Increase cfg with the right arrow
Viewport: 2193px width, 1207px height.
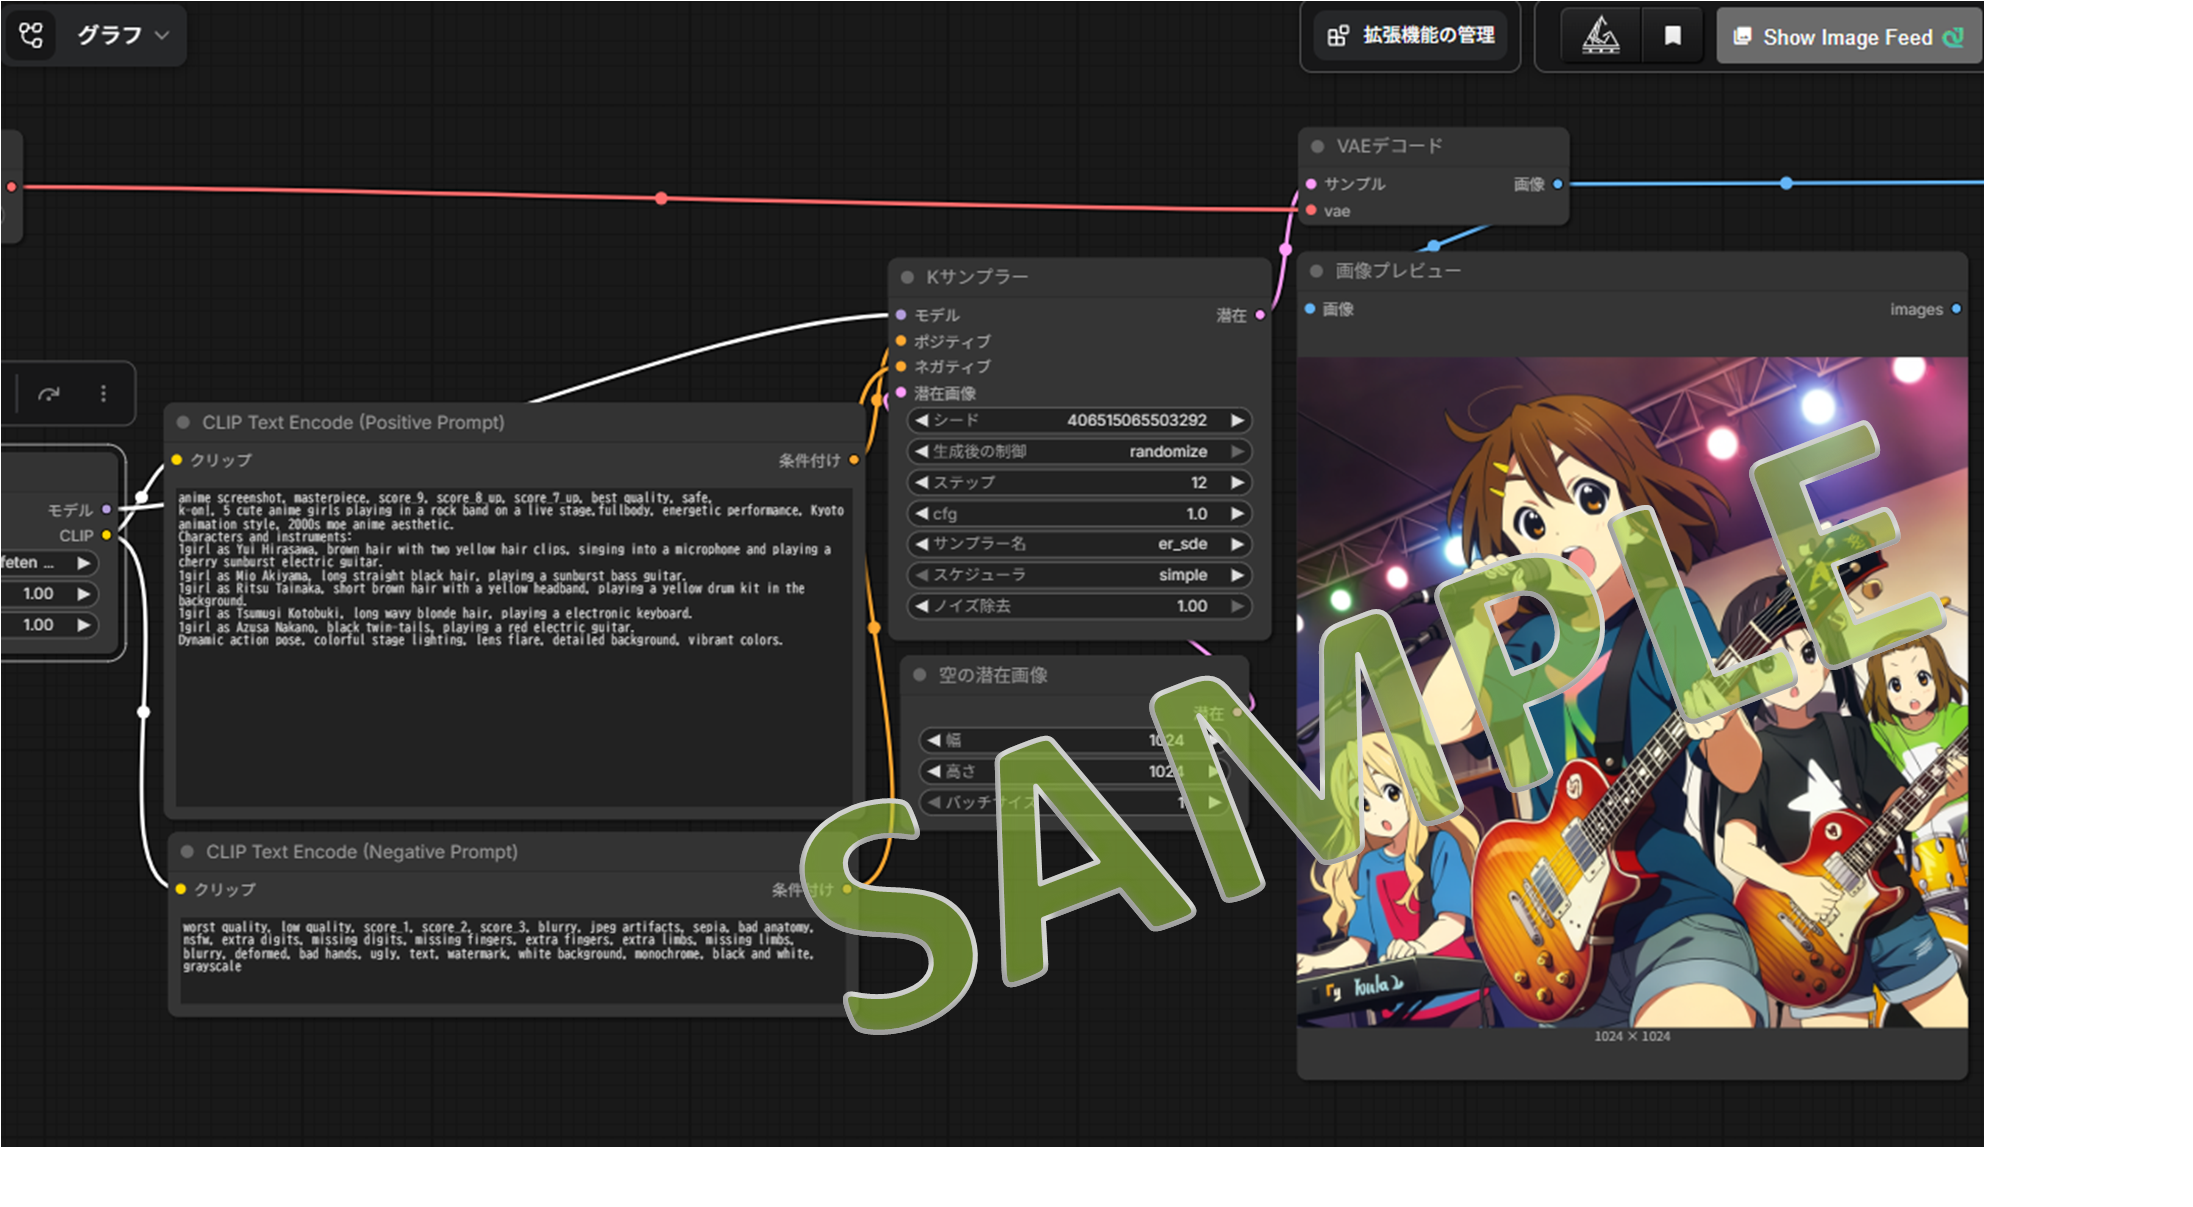(x=1238, y=514)
